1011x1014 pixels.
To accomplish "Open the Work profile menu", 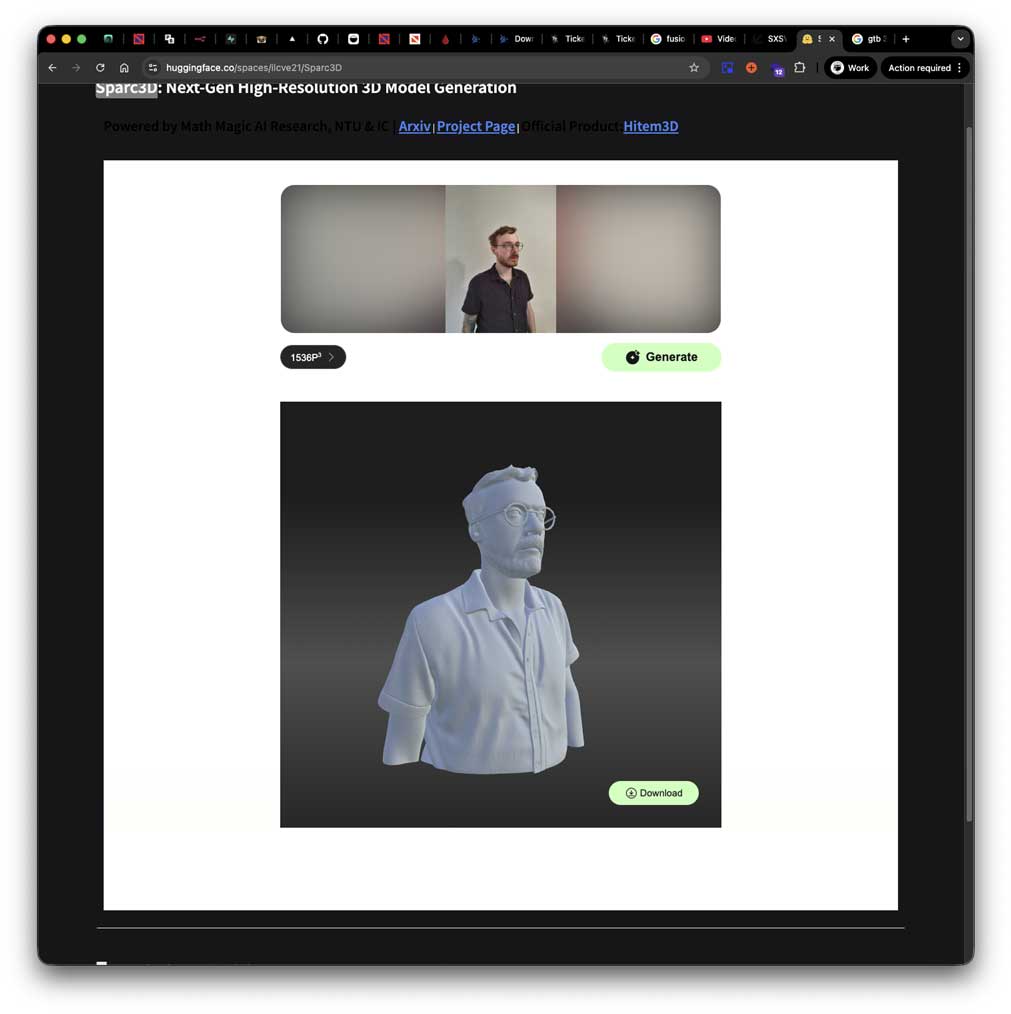I will pyautogui.click(x=850, y=68).
